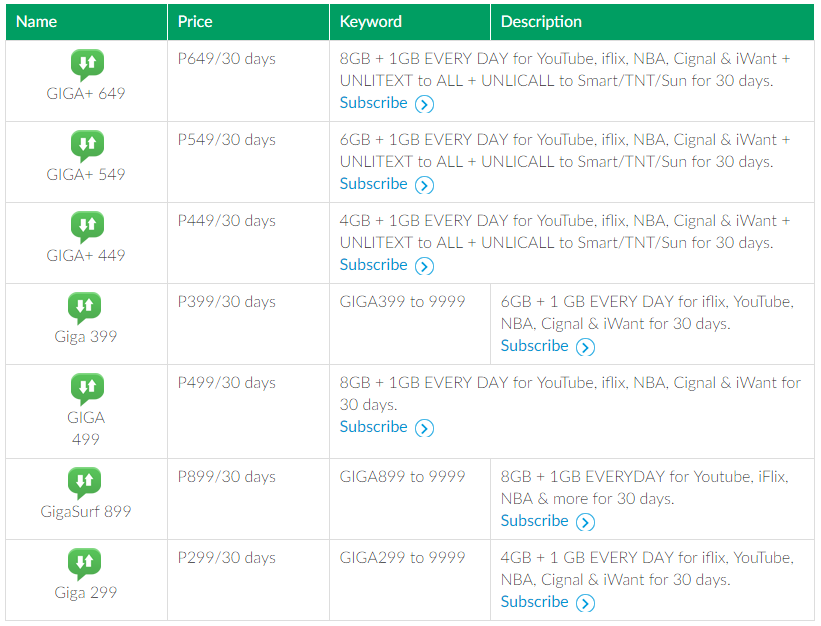Screen dimensions: 821x626
Task: Click the green data icon for GIGA+ 549
Action: point(87,146)
